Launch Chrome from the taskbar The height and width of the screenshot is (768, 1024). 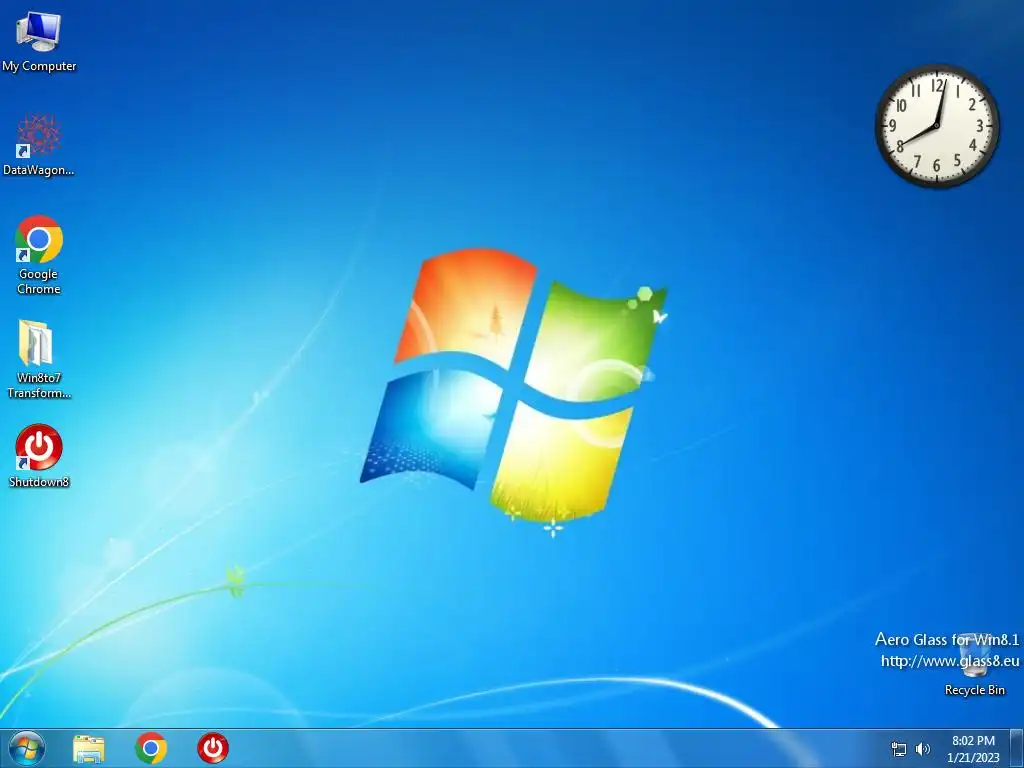click(x=151, y=748)
